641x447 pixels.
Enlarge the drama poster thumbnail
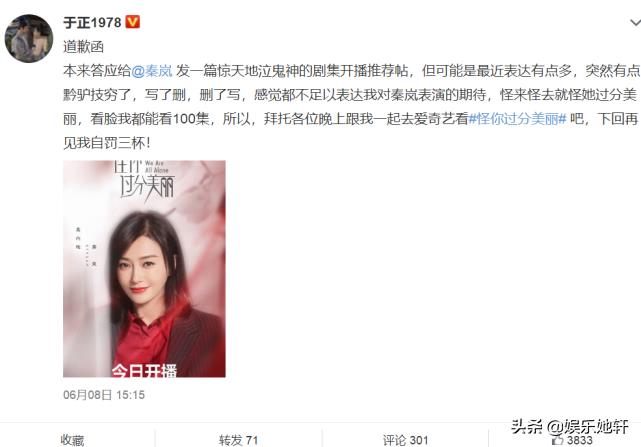tap(144, 269)
